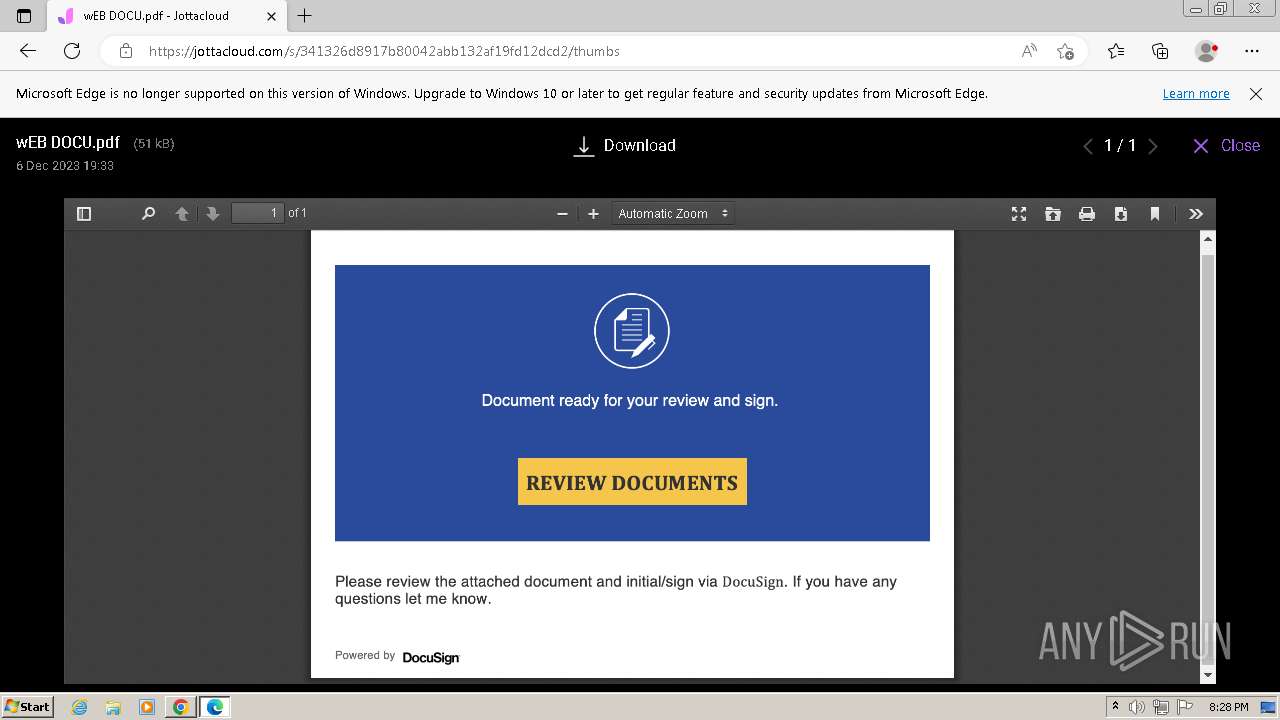Launch Internet Explorer from taskbar
This screenshot has height=720, width=1280.
(80, 707)
